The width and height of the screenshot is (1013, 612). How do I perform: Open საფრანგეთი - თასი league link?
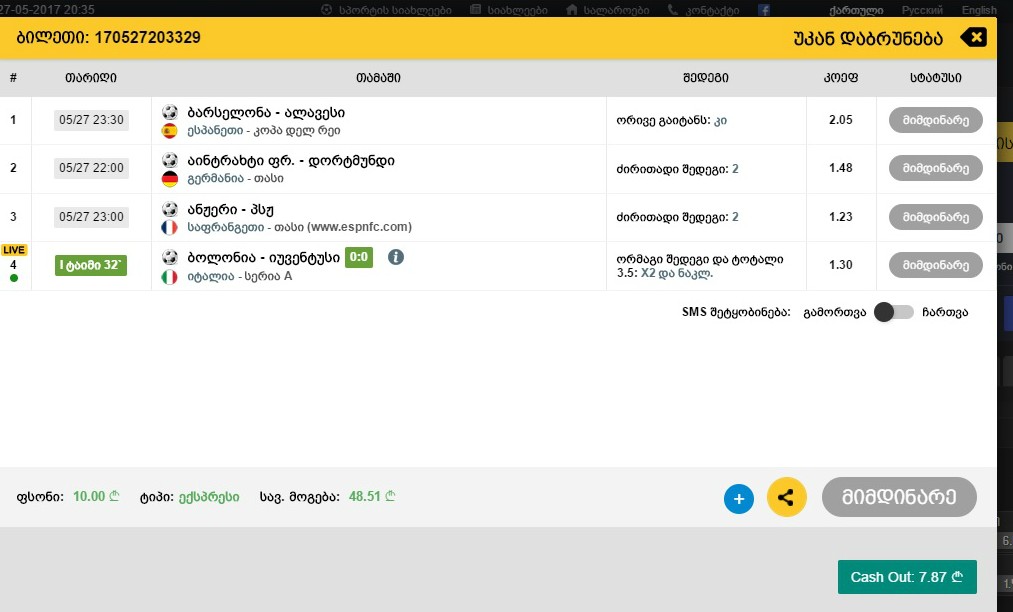[299, 227]
